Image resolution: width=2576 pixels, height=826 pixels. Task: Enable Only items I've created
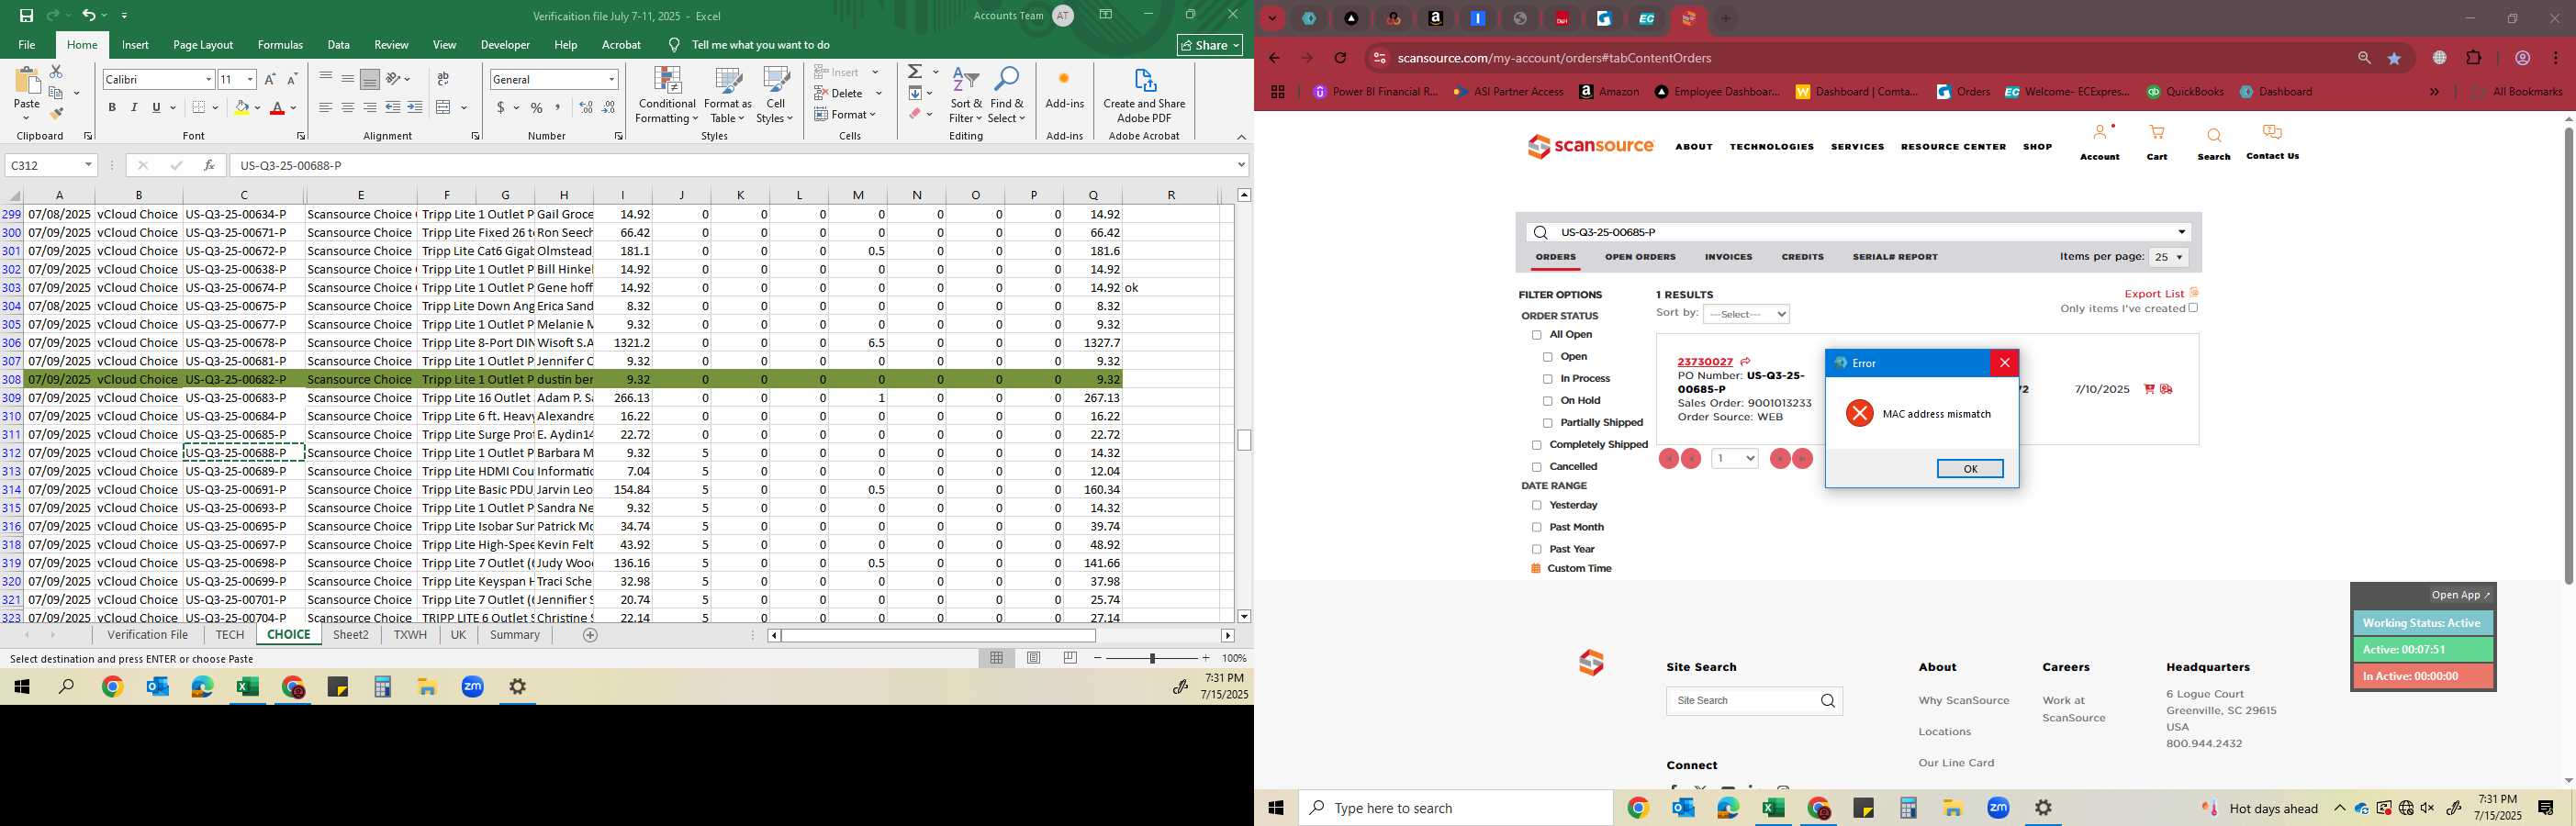tap(2194, 308)
